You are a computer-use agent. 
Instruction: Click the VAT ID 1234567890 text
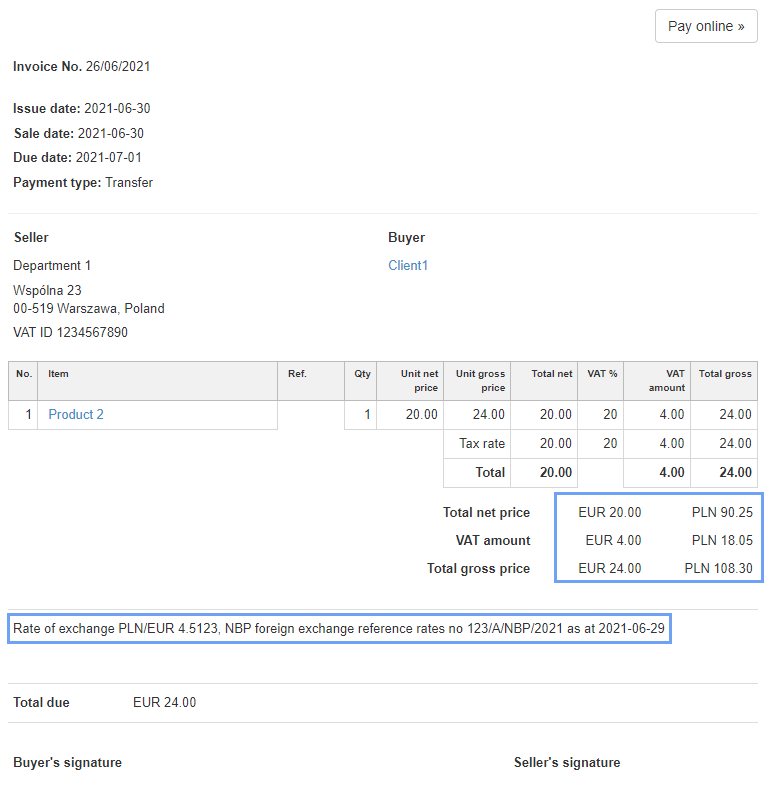(x=70, y=332)
